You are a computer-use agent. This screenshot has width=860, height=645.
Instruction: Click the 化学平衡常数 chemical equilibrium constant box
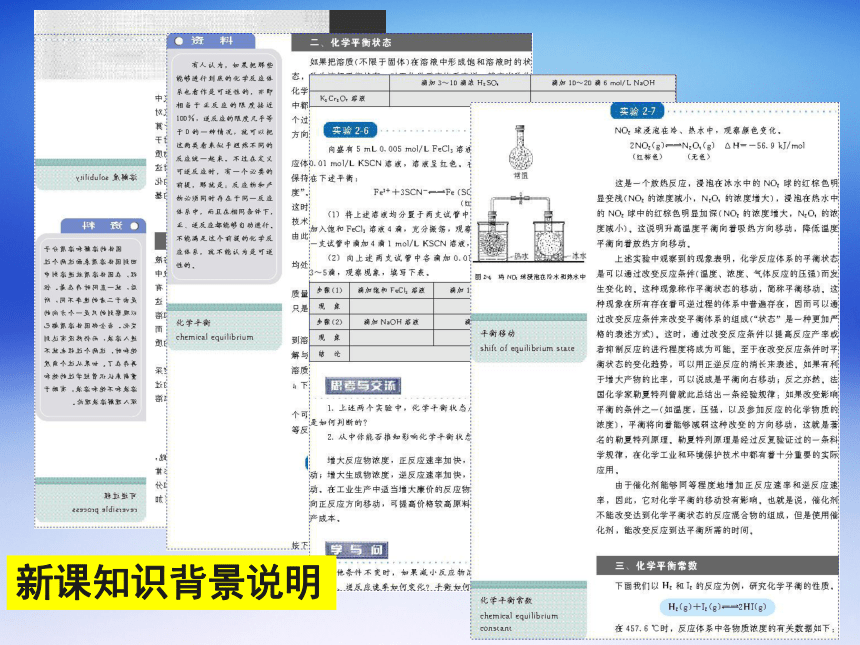pyautogui.click(x=529, y=610)
